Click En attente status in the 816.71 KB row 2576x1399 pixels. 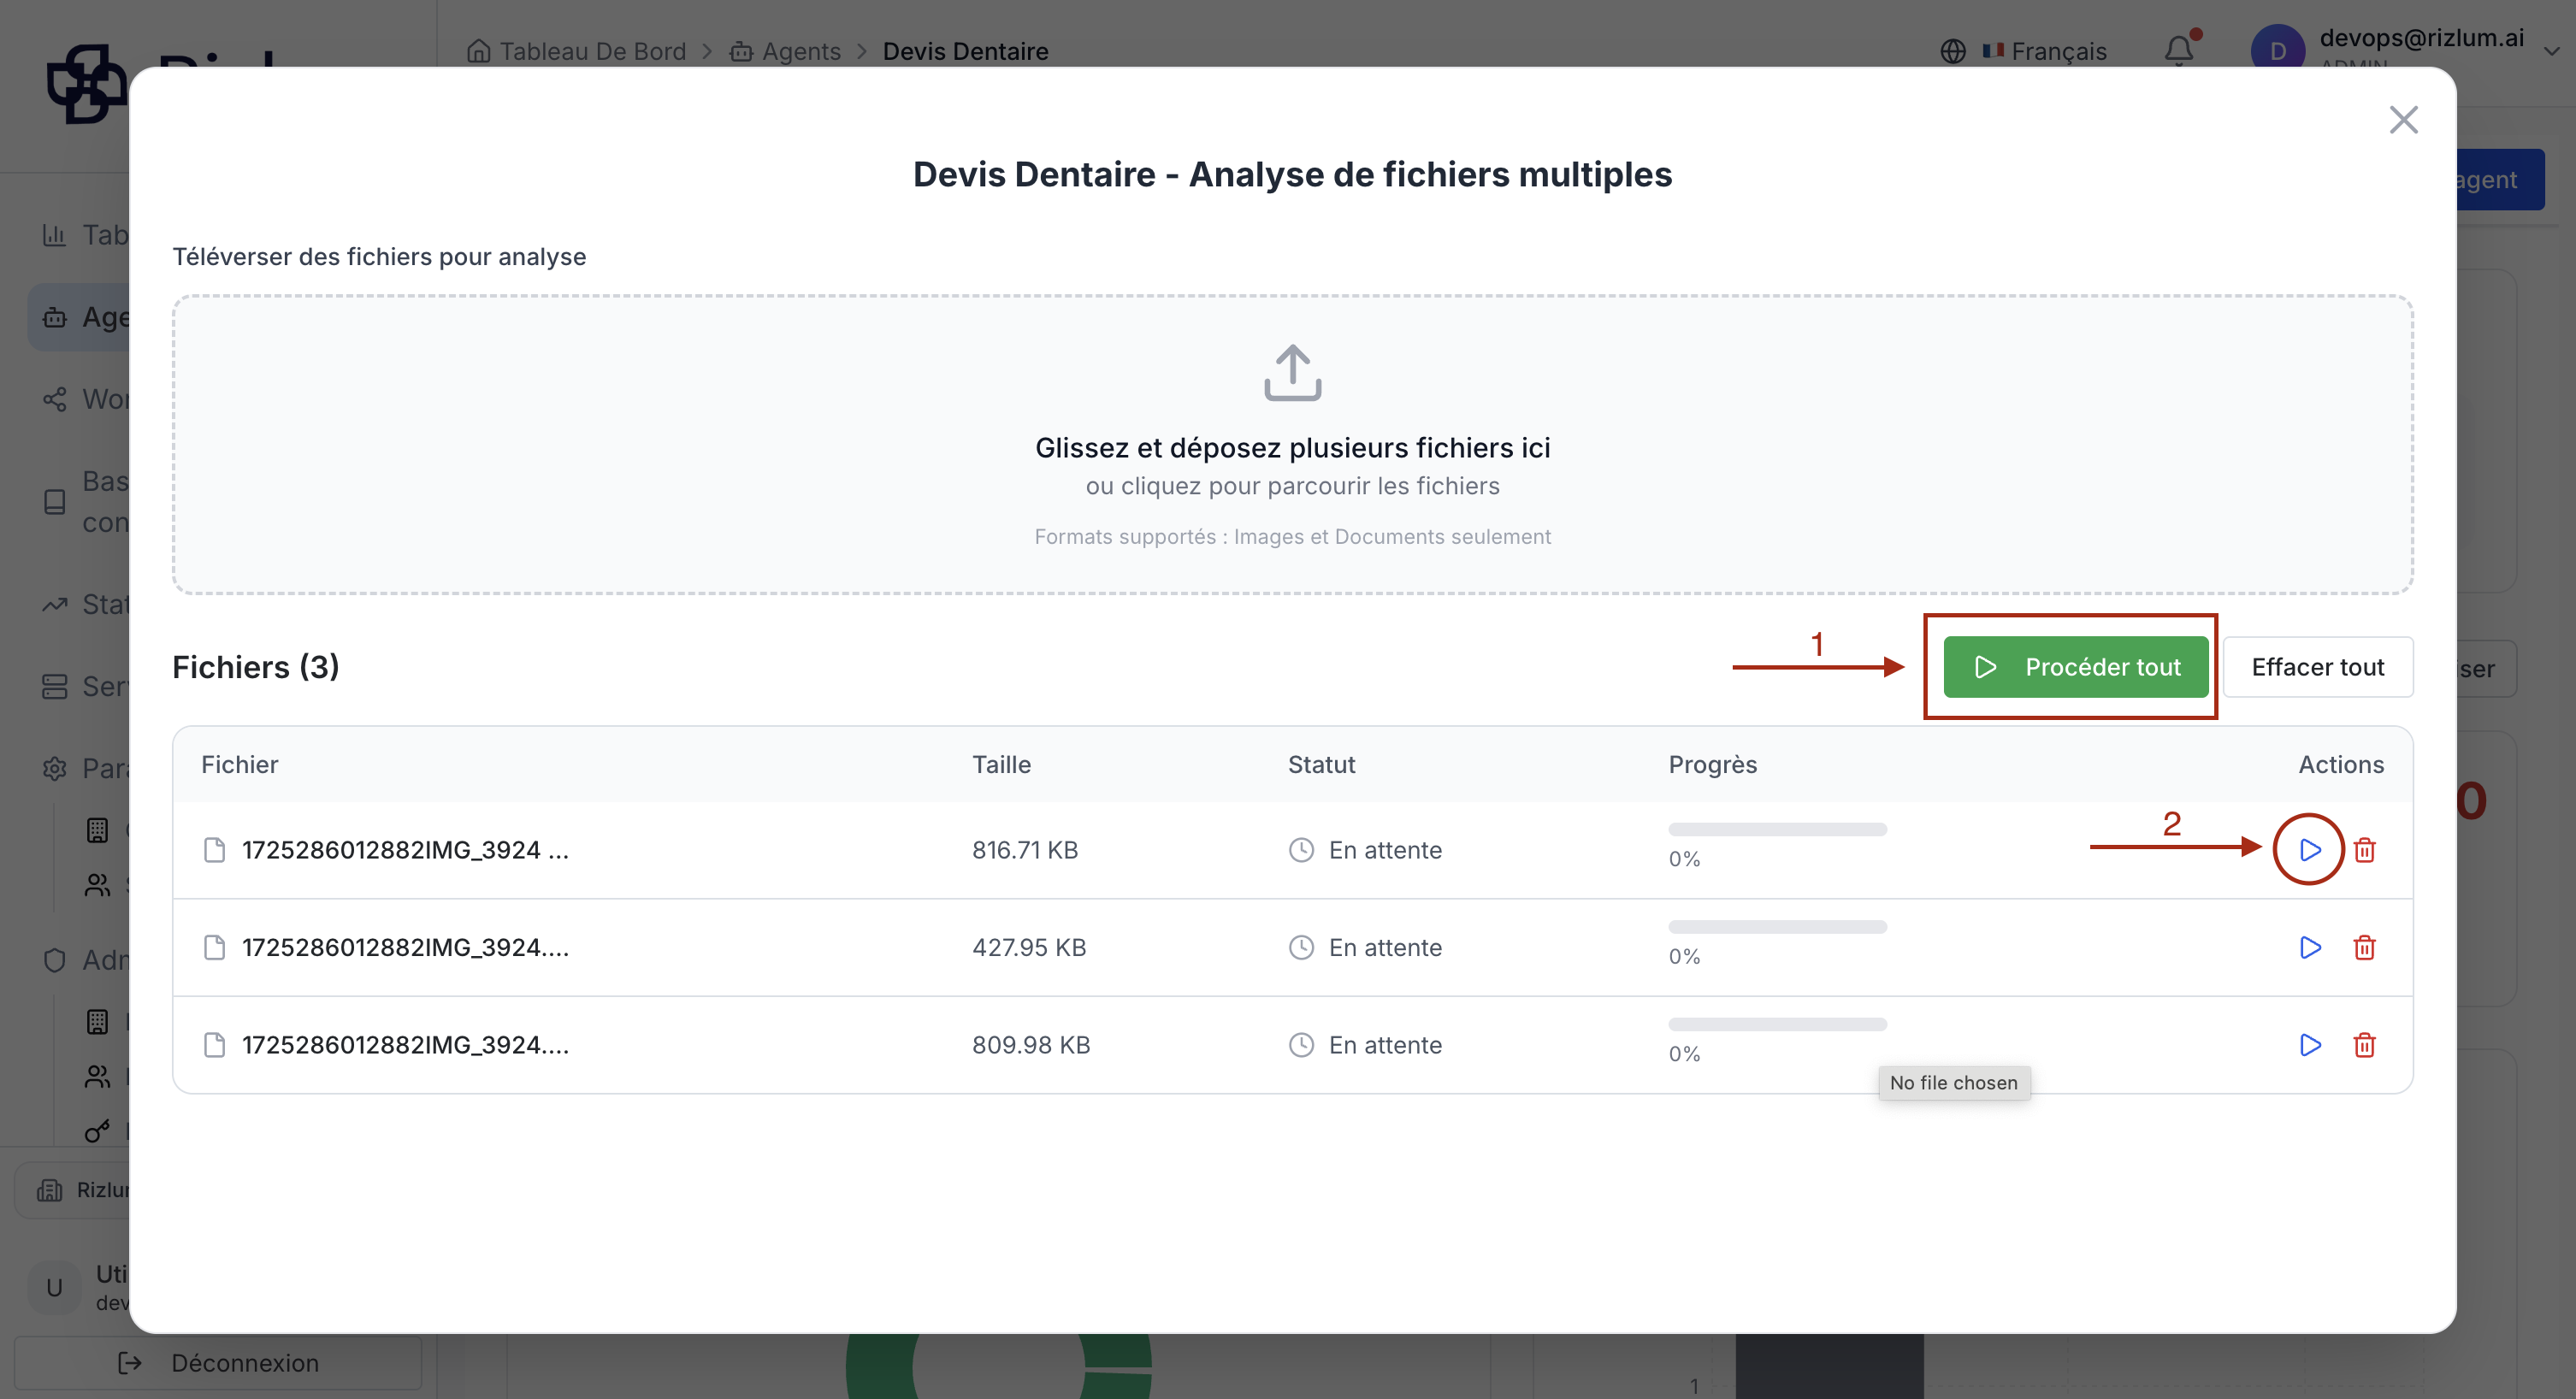click(x=1385, y=850)
